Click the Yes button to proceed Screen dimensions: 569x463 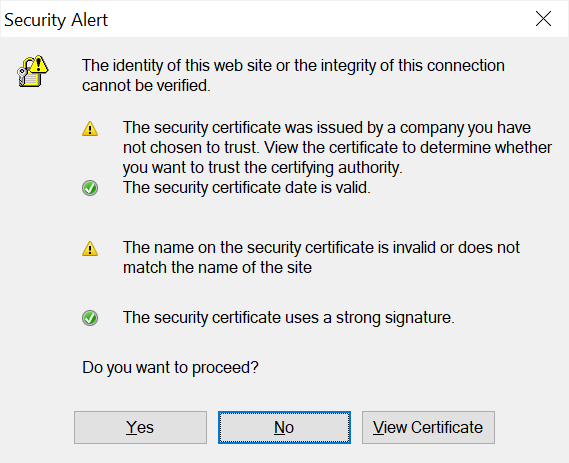[140, 427]
